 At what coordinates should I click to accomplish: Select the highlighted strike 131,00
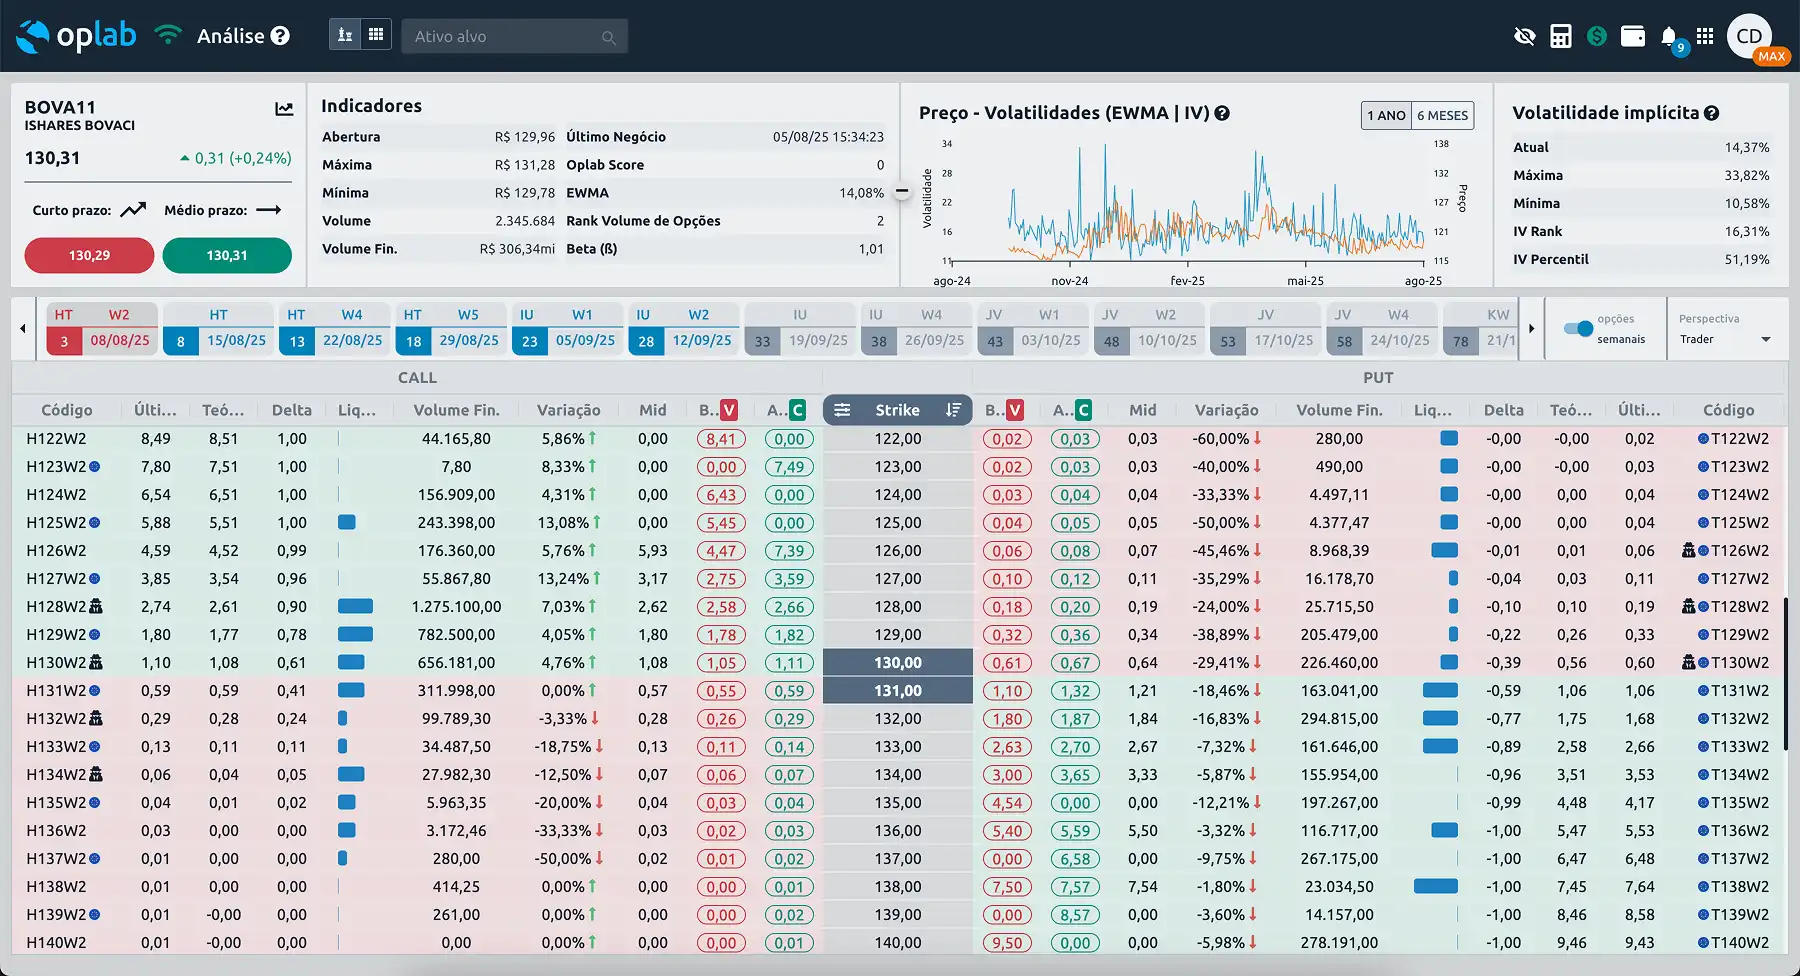click(x=898, y=691)
